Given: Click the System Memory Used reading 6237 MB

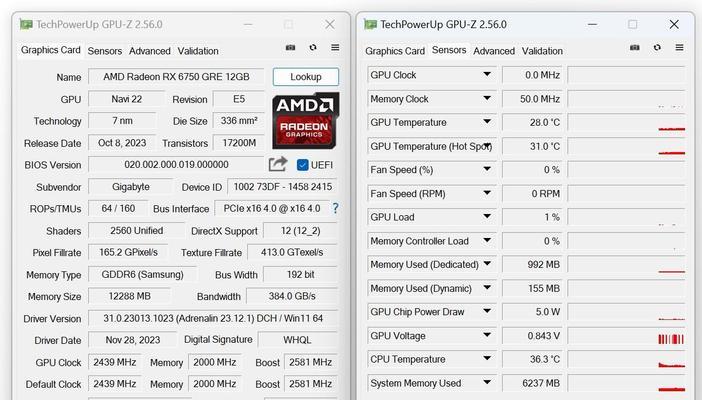Looking at the screenshot, I should pyautogui.click(x=531, y=383).
